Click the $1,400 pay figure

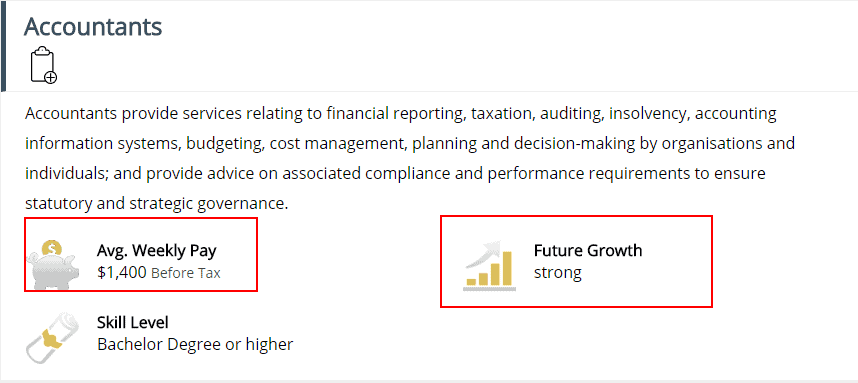click(121, 272)
